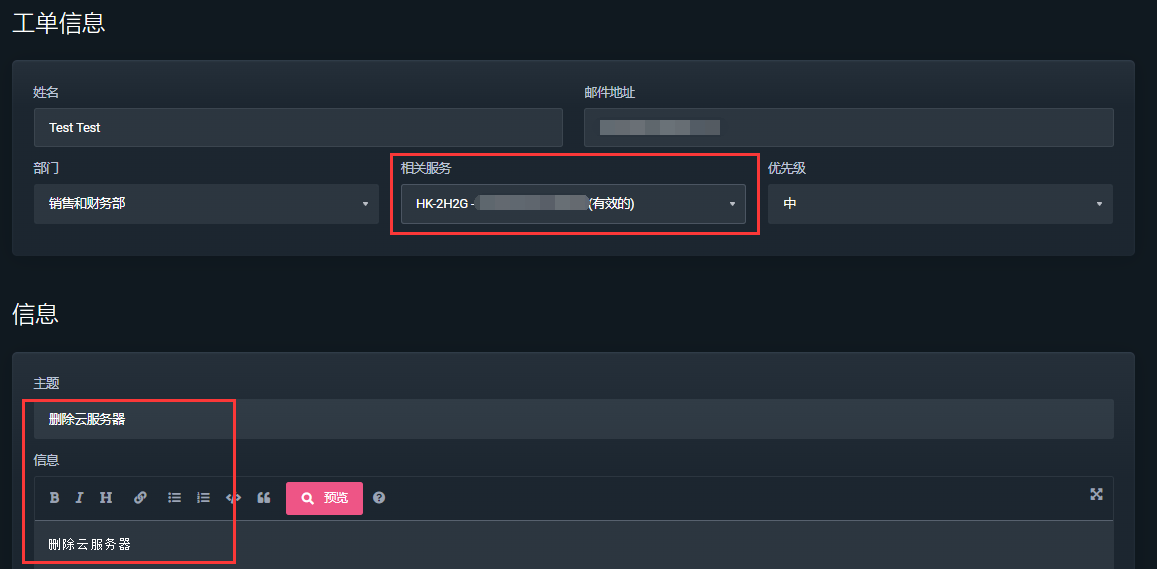Expand the 相关服务 service dropdown

tap(573, 204)
